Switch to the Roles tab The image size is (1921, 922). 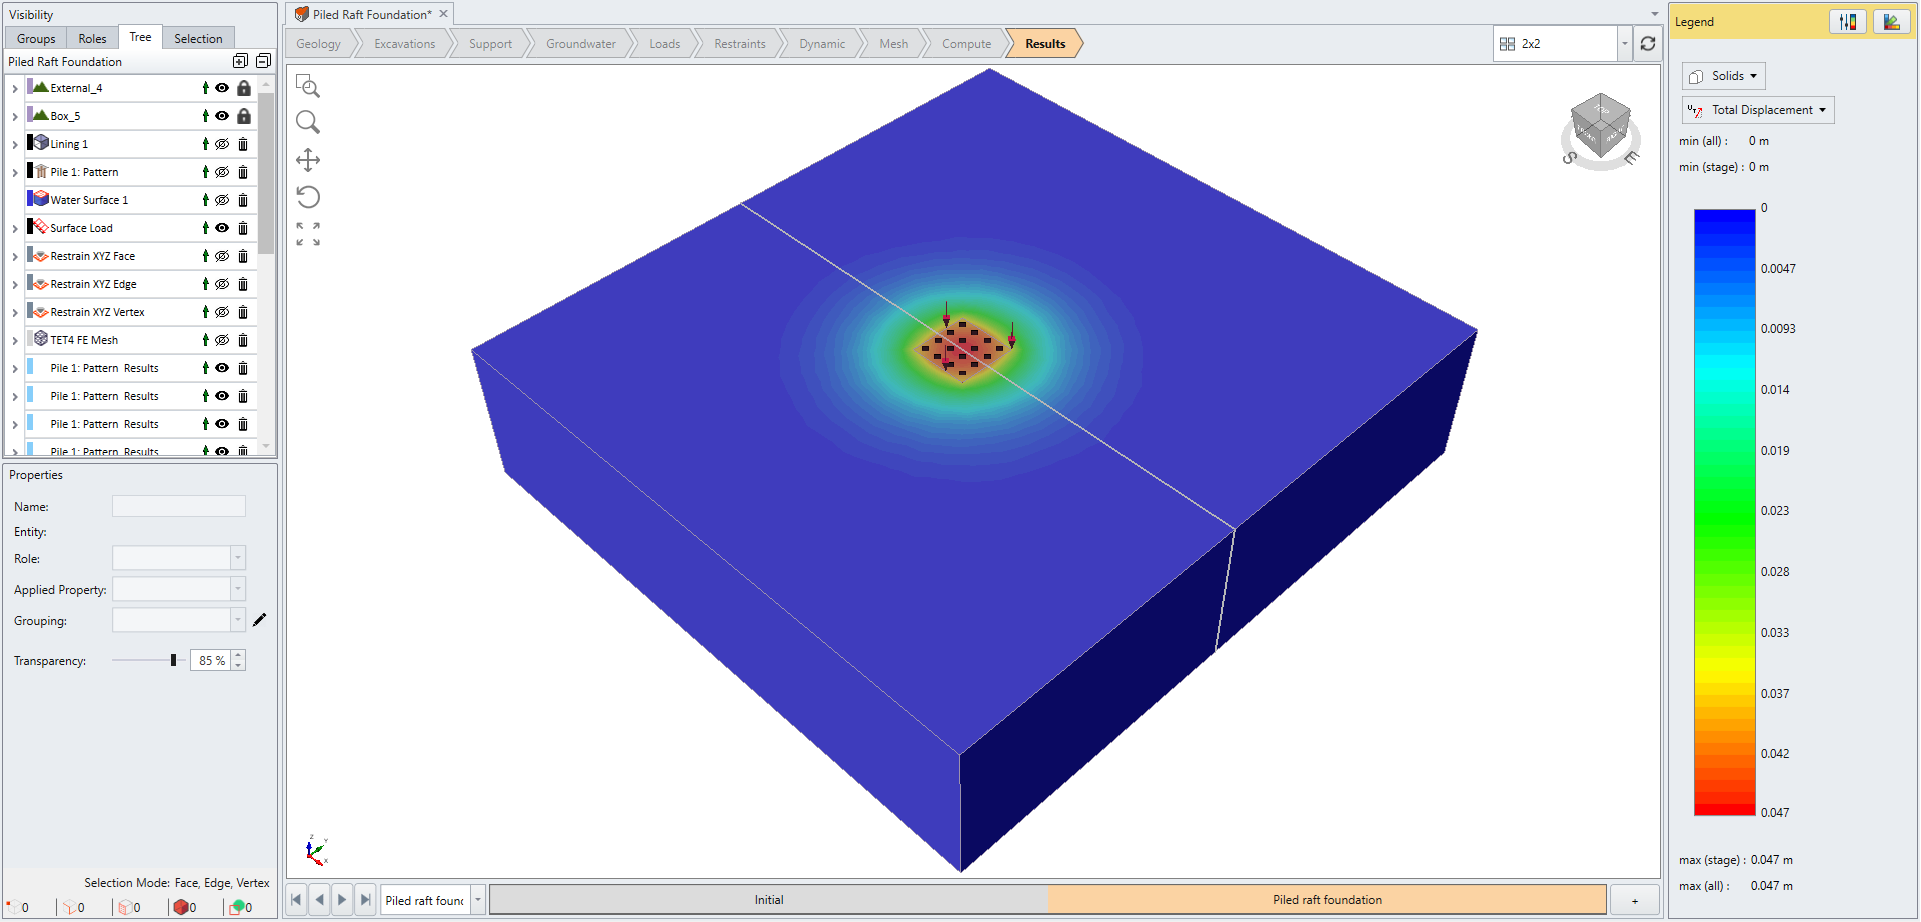[x=92, y=39]
